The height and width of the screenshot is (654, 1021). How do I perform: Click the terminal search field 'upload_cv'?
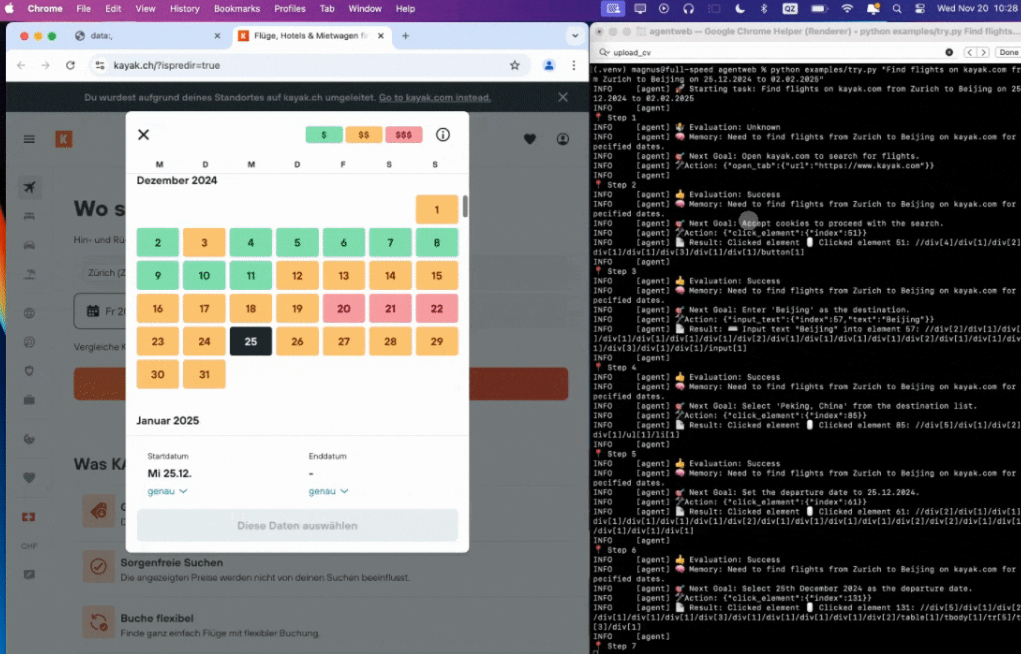(776, 52)
